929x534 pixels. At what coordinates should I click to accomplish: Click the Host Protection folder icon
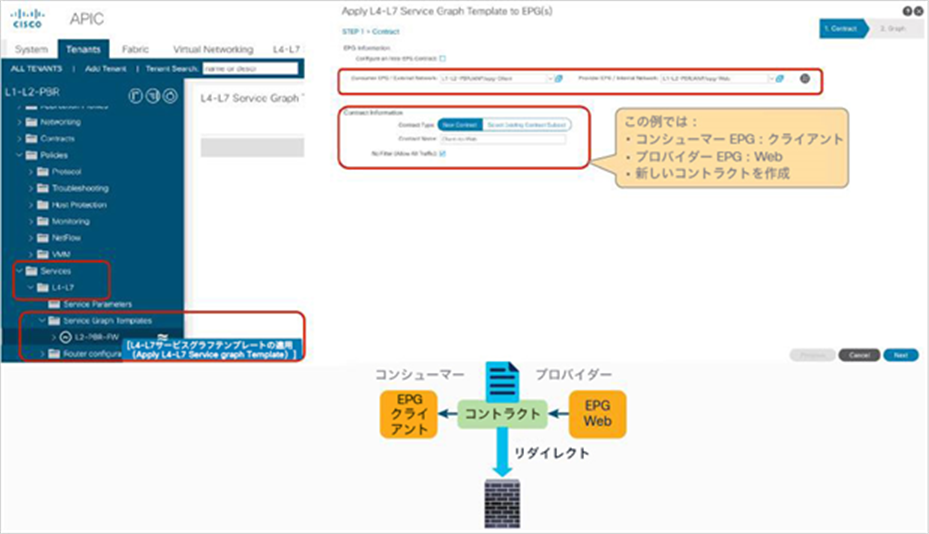pos(43,205)
